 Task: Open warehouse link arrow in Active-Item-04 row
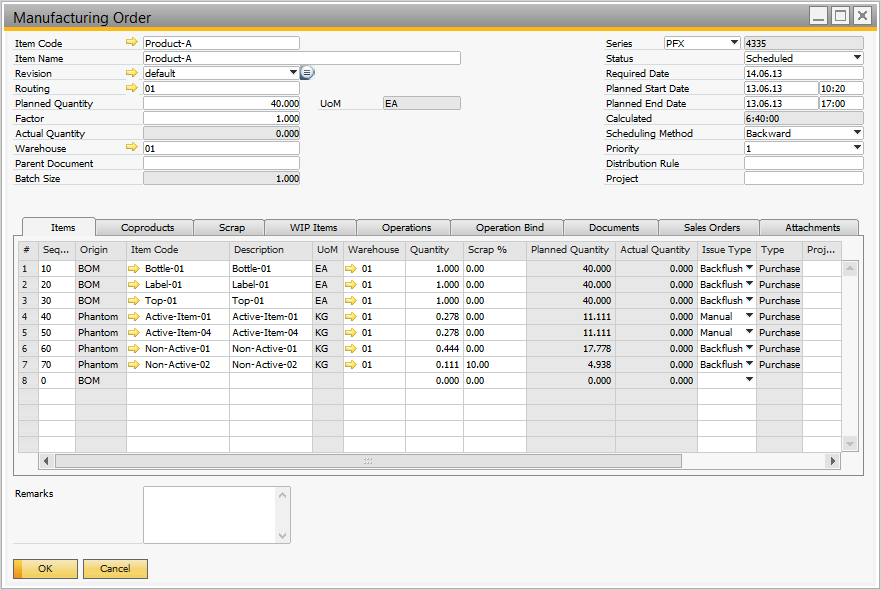tap(351, 333)
